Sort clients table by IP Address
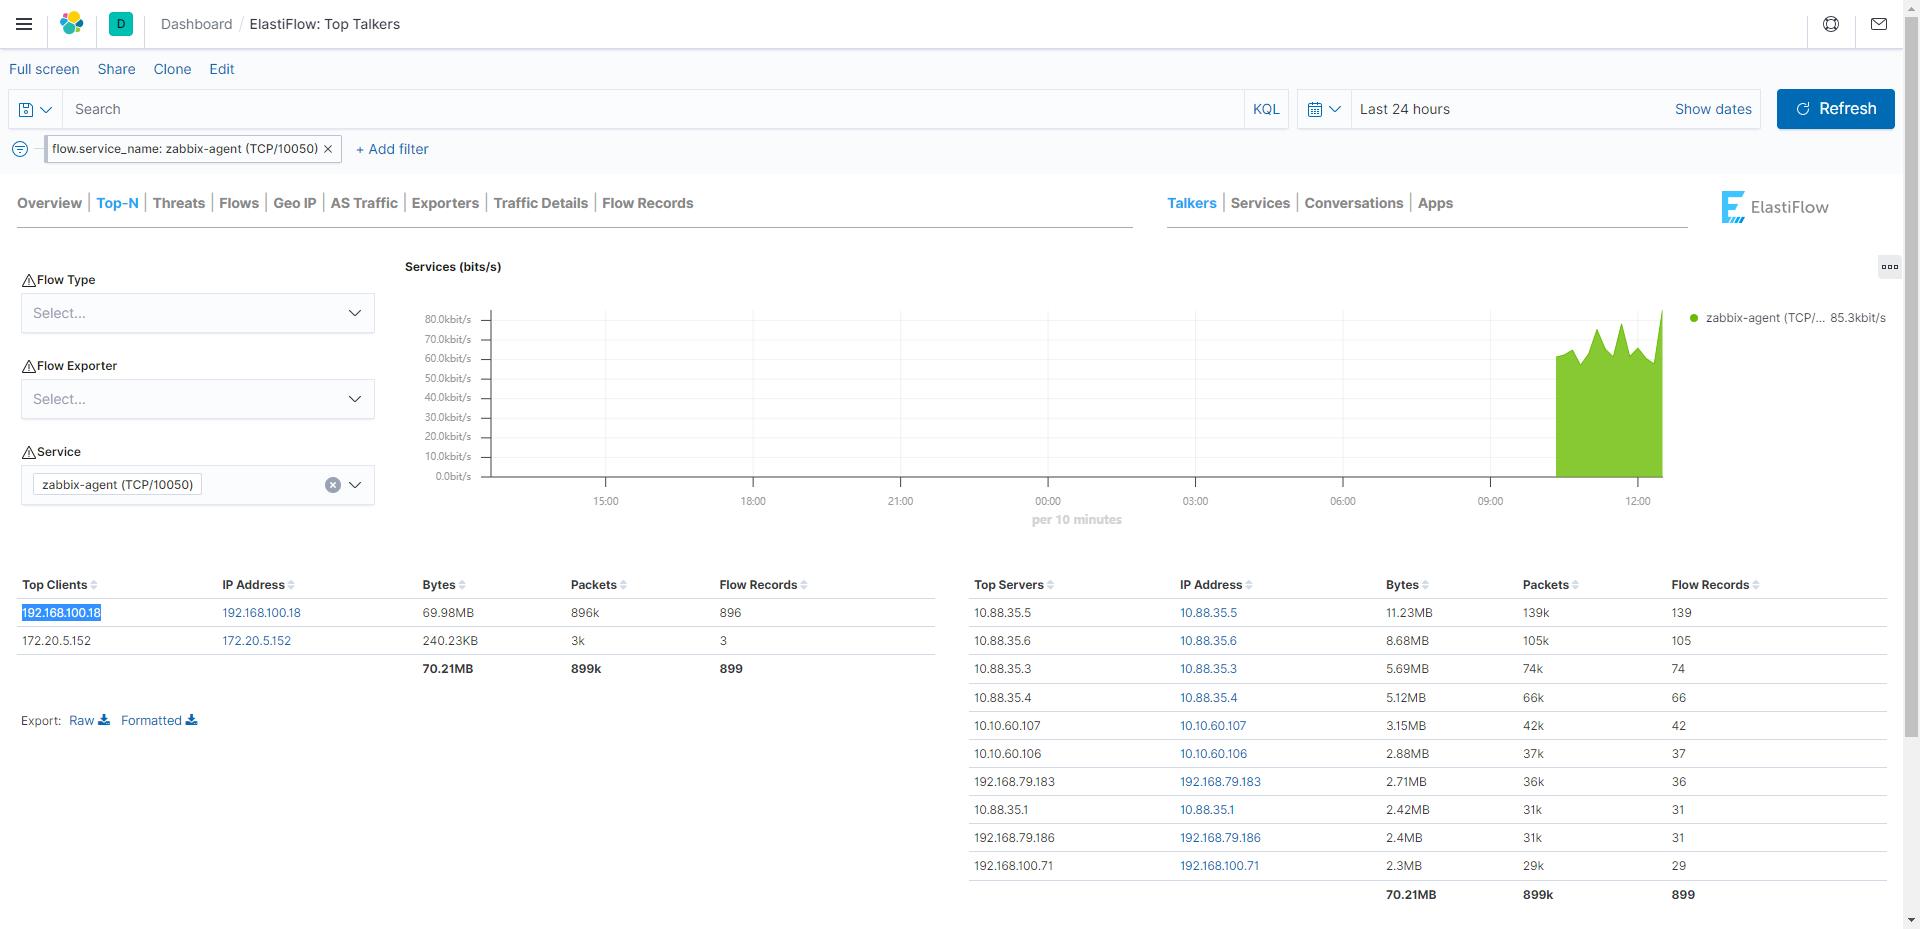The height and width of the screenshot is (929, 1920). point(258,585)
